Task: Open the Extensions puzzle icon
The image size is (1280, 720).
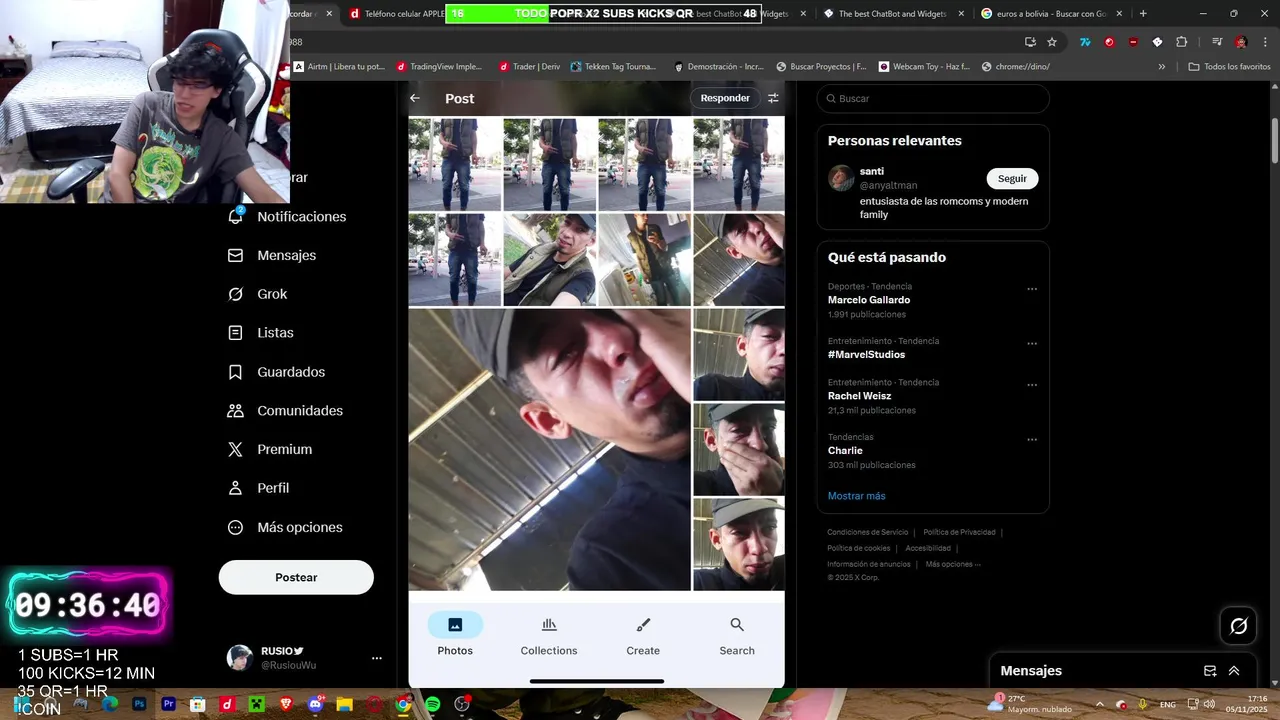Action: 1182,42
